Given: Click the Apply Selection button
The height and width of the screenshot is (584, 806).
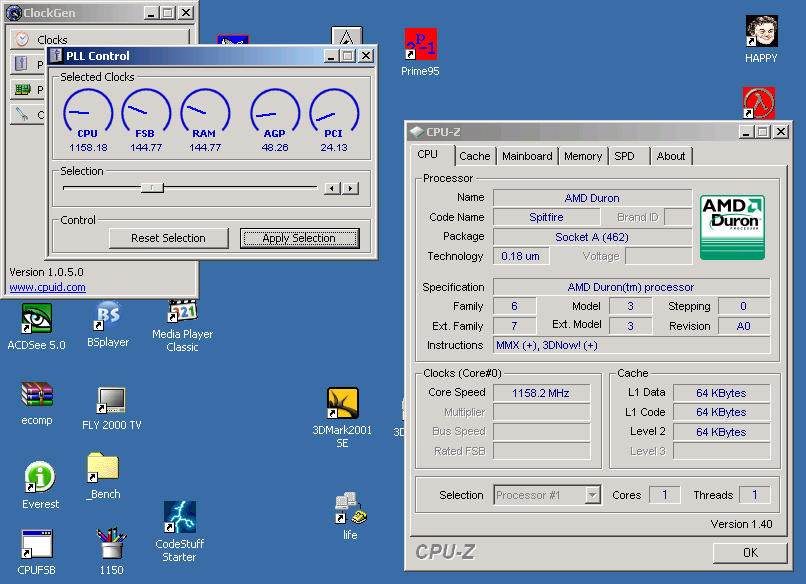Looking at the screenshot, I should tap(299, 238).
